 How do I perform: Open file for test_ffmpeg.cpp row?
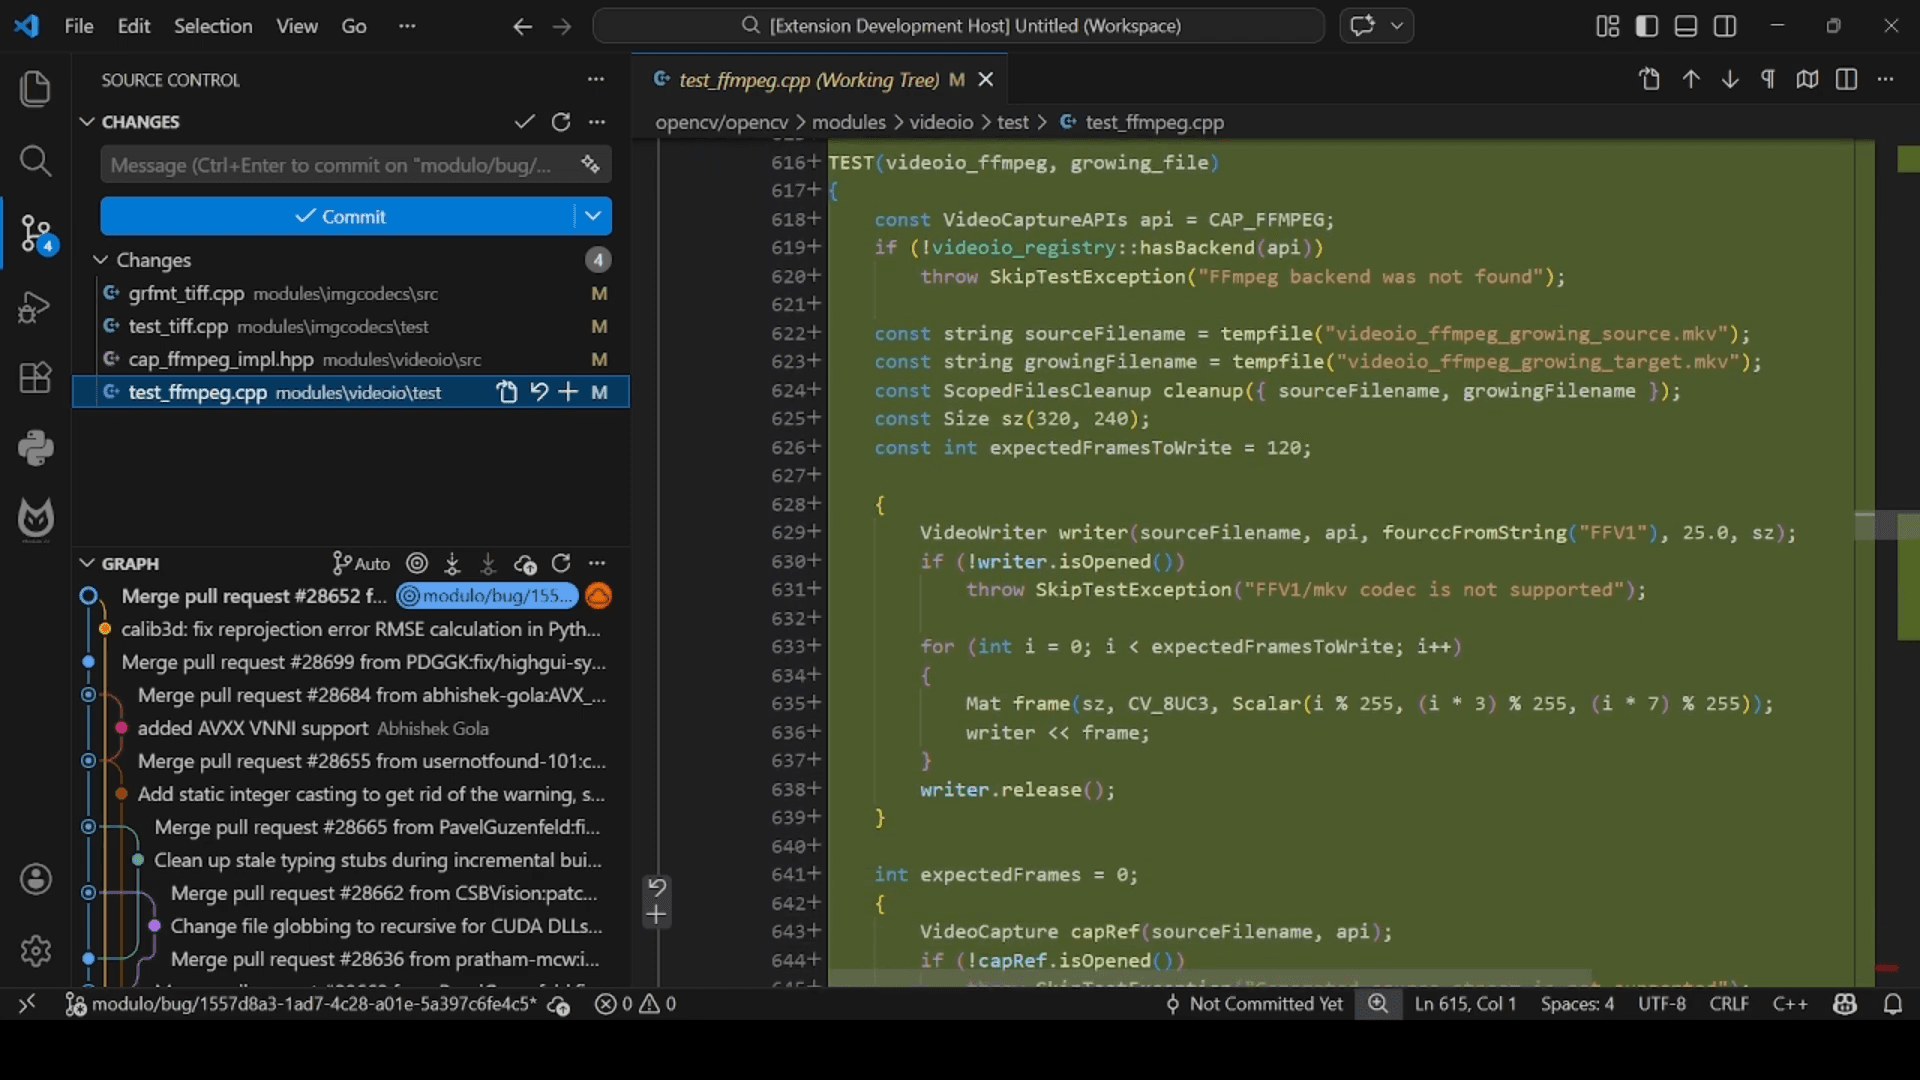point(507,392)
